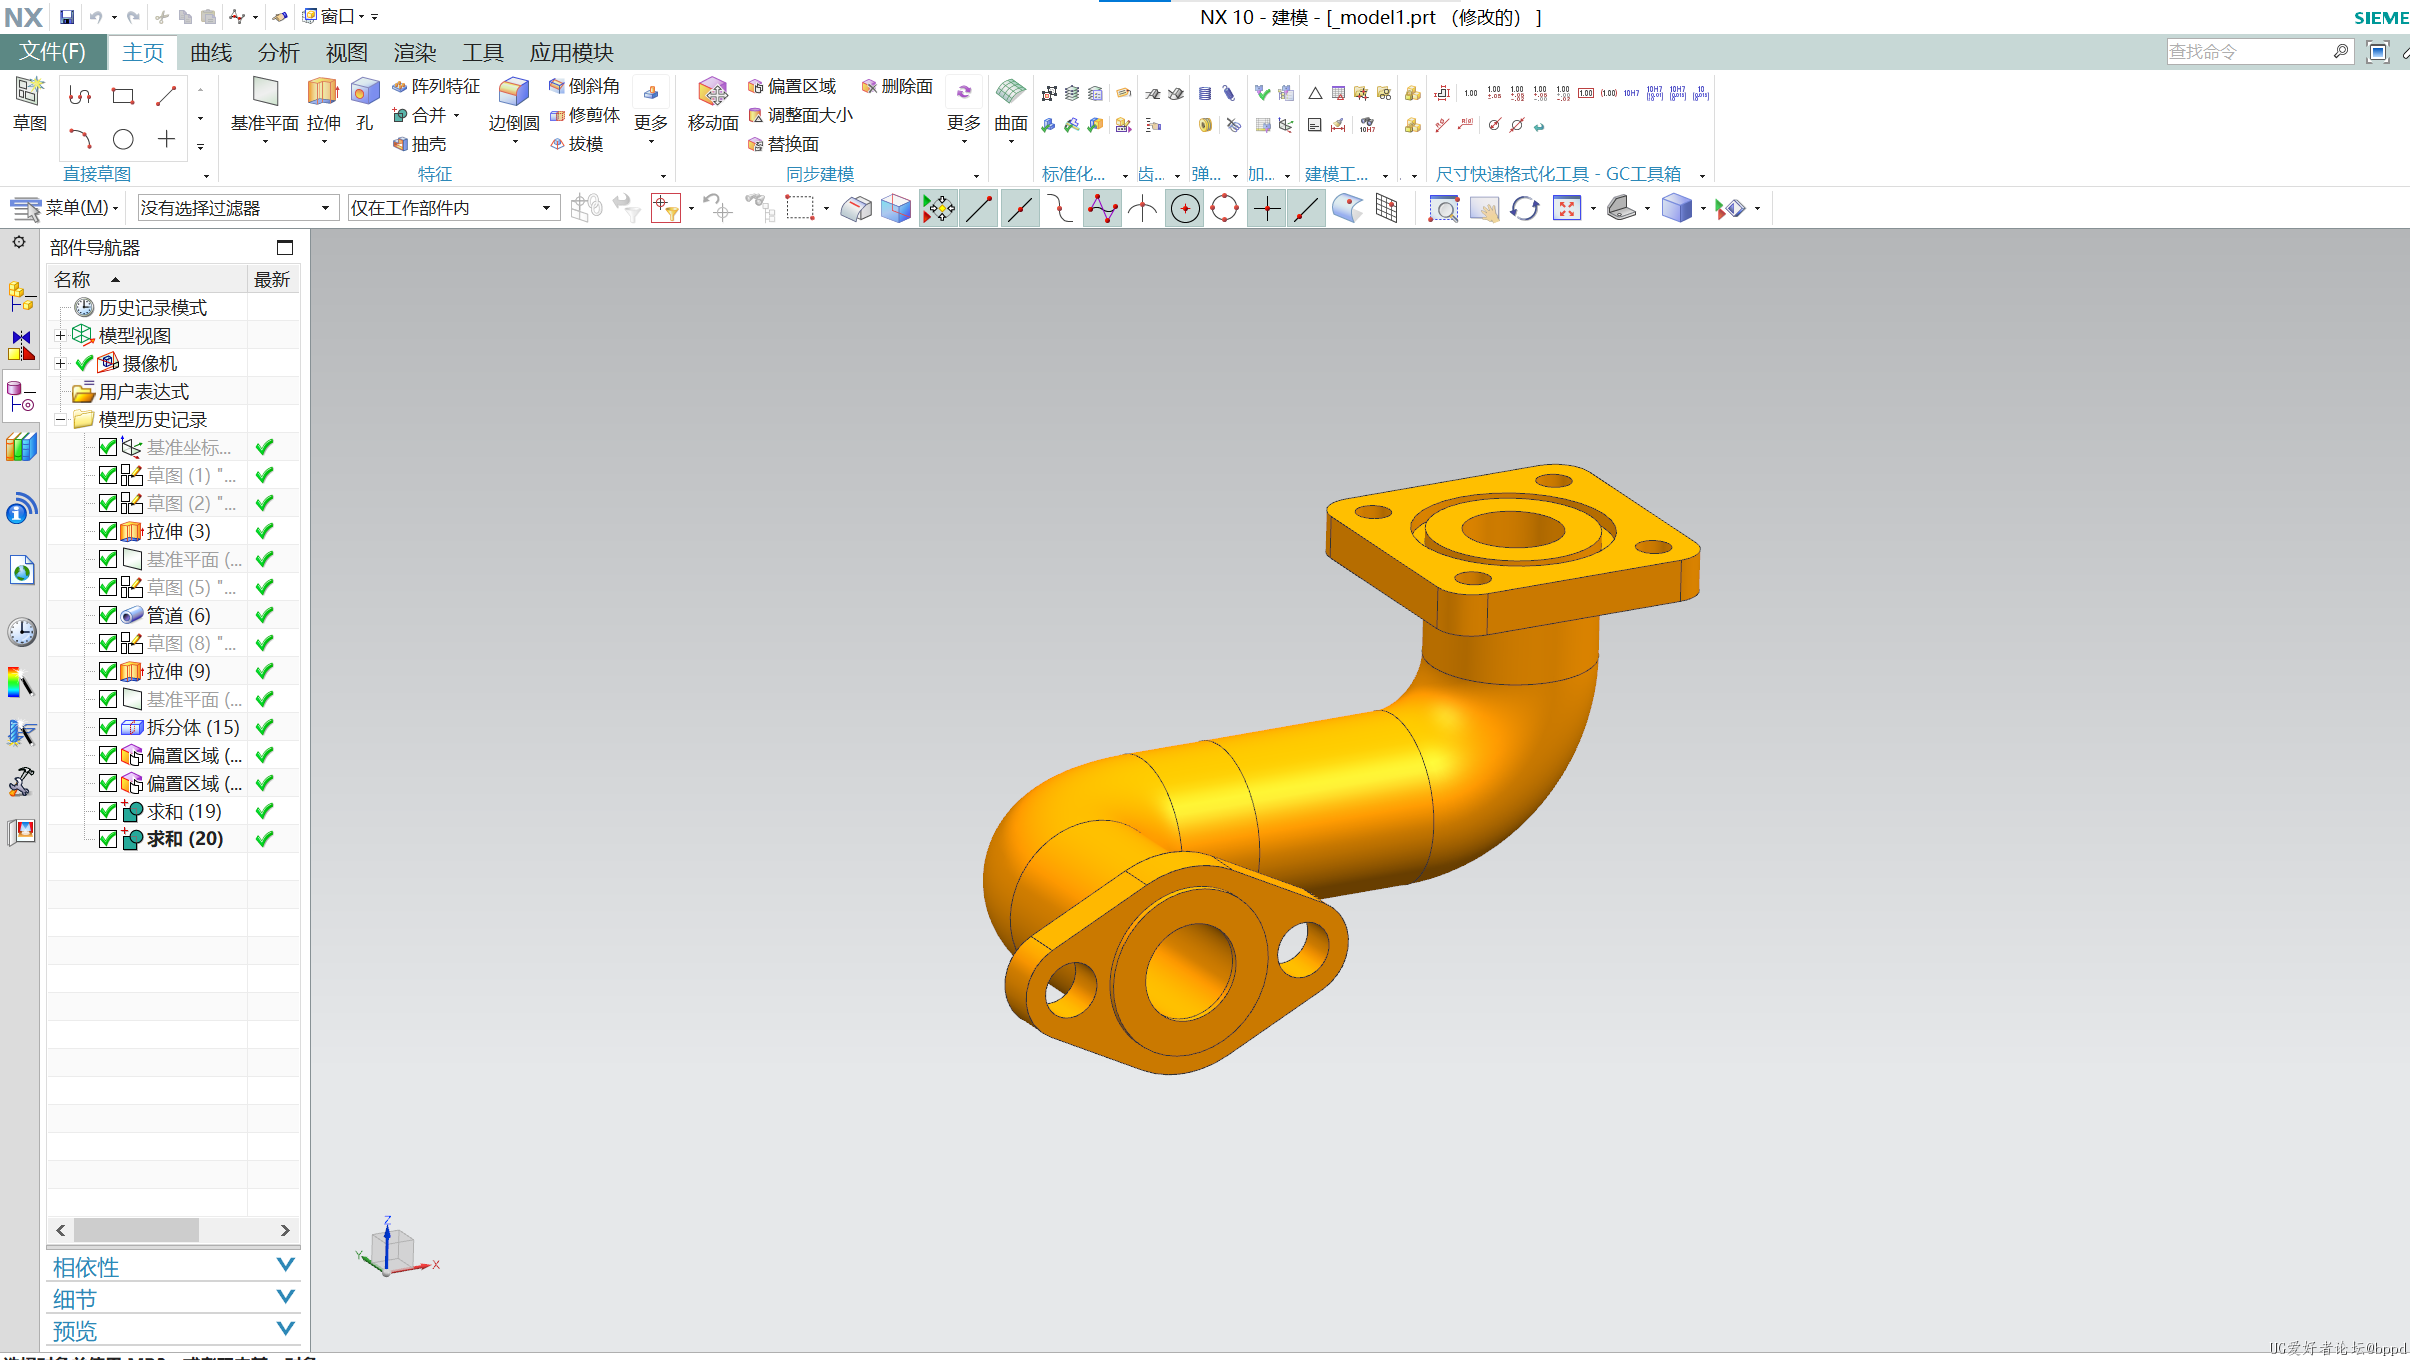Click the Fit view magnifier icon
Screen dimensions: 2410x1360
tap(1443, 208)
